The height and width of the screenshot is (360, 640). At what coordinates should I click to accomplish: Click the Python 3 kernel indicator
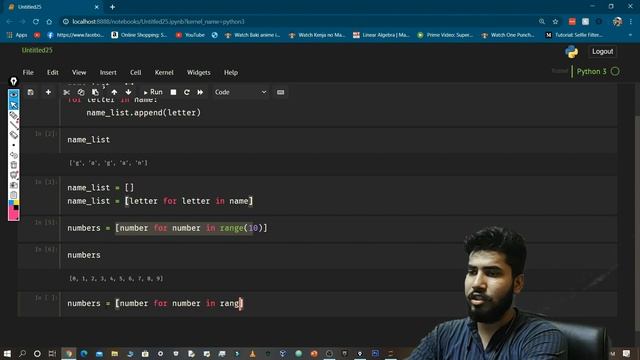coord(591,71)
